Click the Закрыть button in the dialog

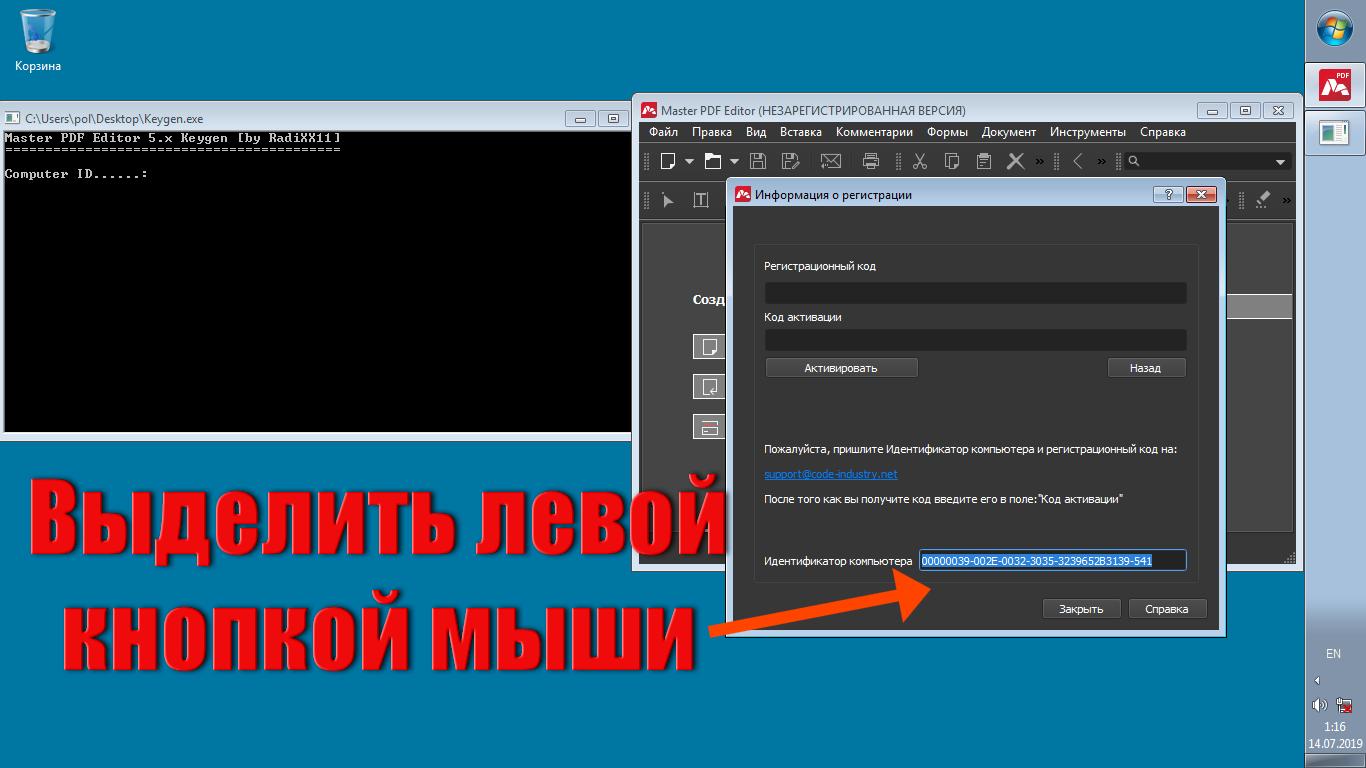1081,609
